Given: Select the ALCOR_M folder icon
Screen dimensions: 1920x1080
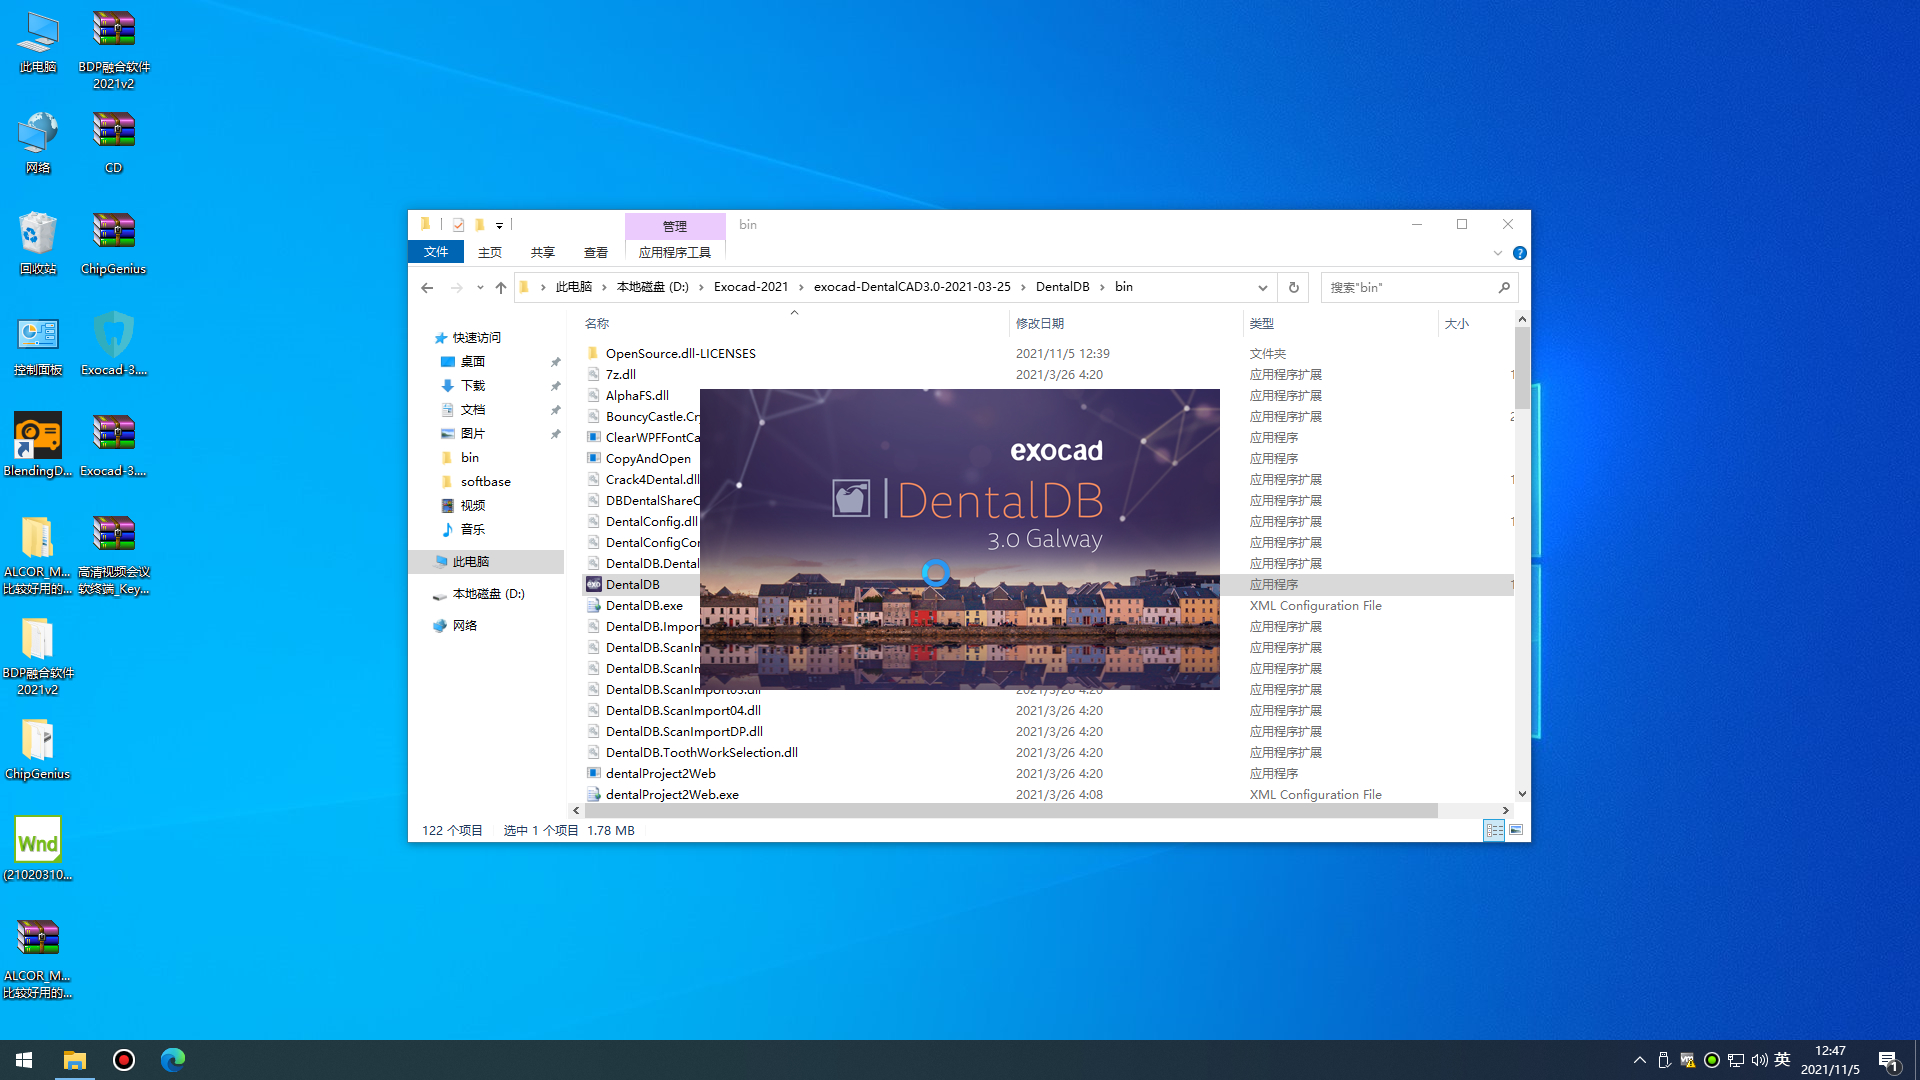Looking at the screenshot, I should 38,555.
